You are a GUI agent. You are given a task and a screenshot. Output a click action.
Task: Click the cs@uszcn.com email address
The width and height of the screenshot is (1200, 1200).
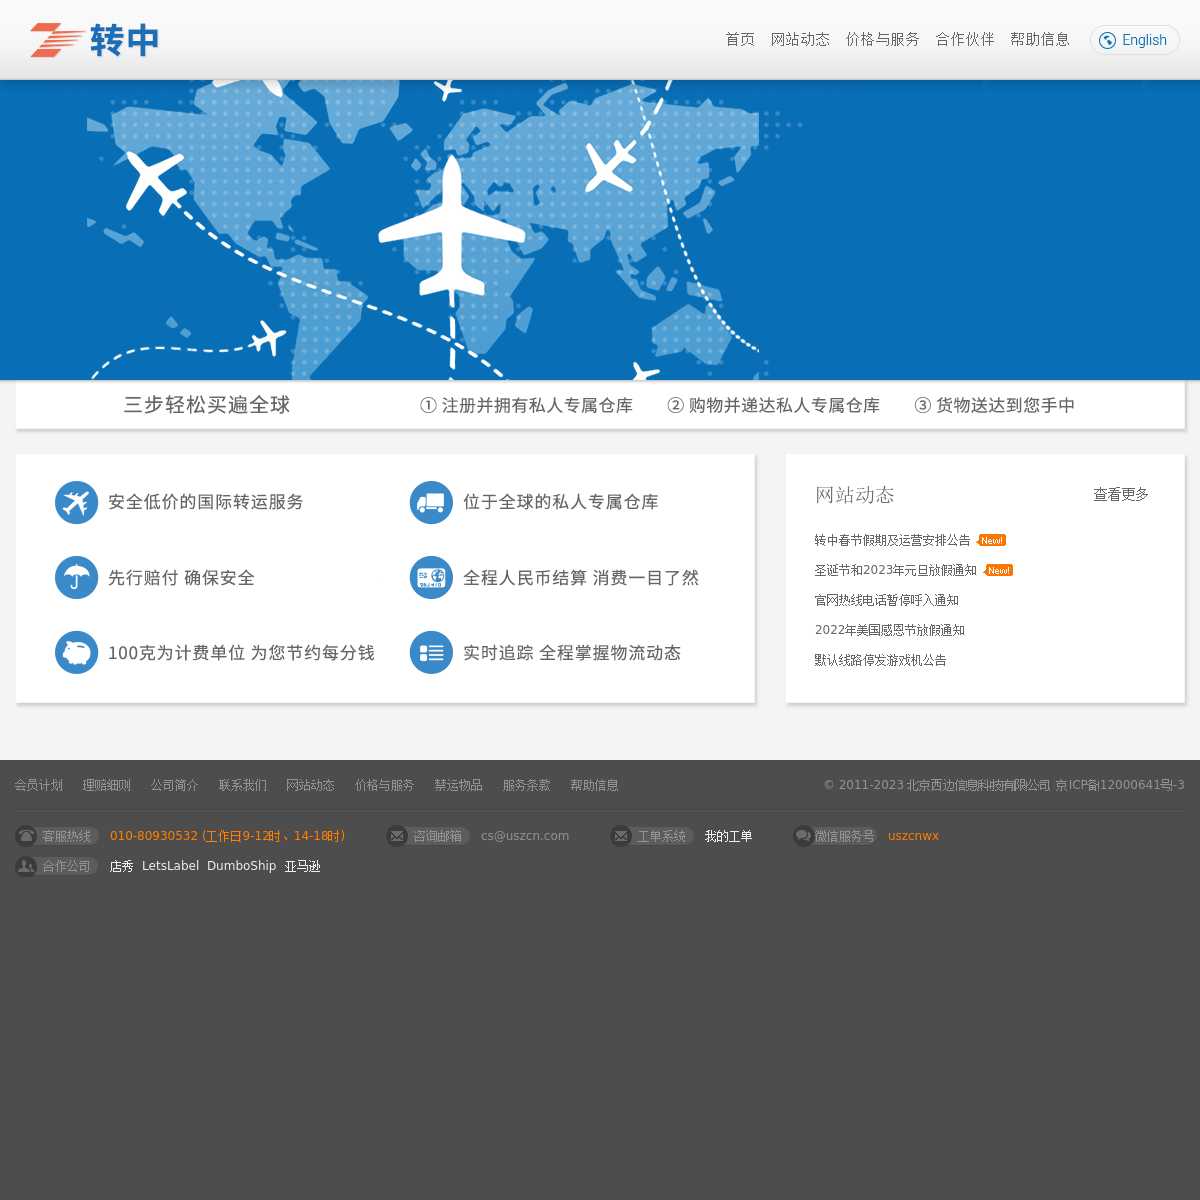pyautogui.click(x=525, y=836)
